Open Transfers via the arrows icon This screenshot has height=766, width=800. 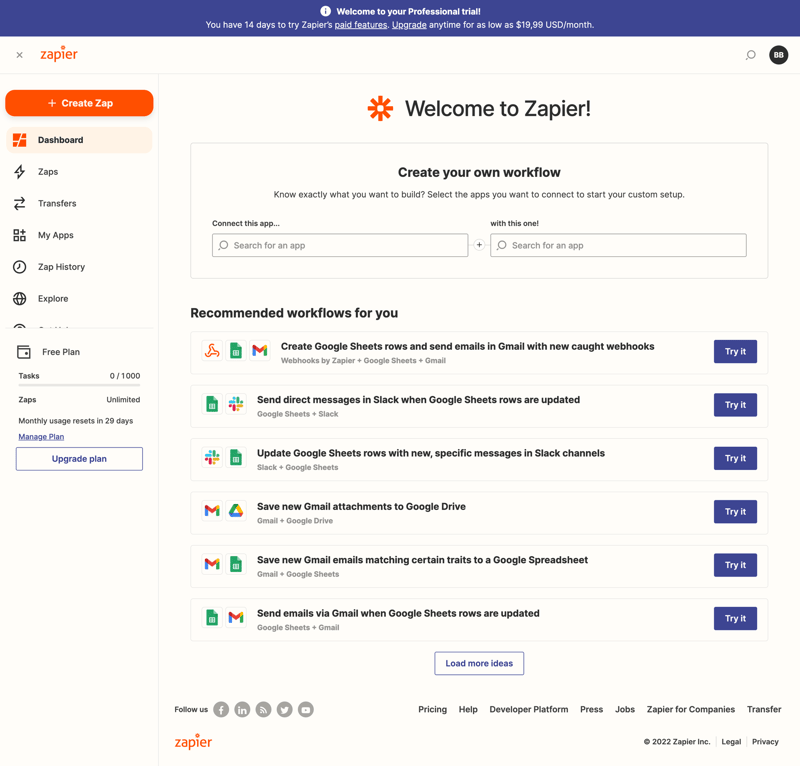coord(20,203)
